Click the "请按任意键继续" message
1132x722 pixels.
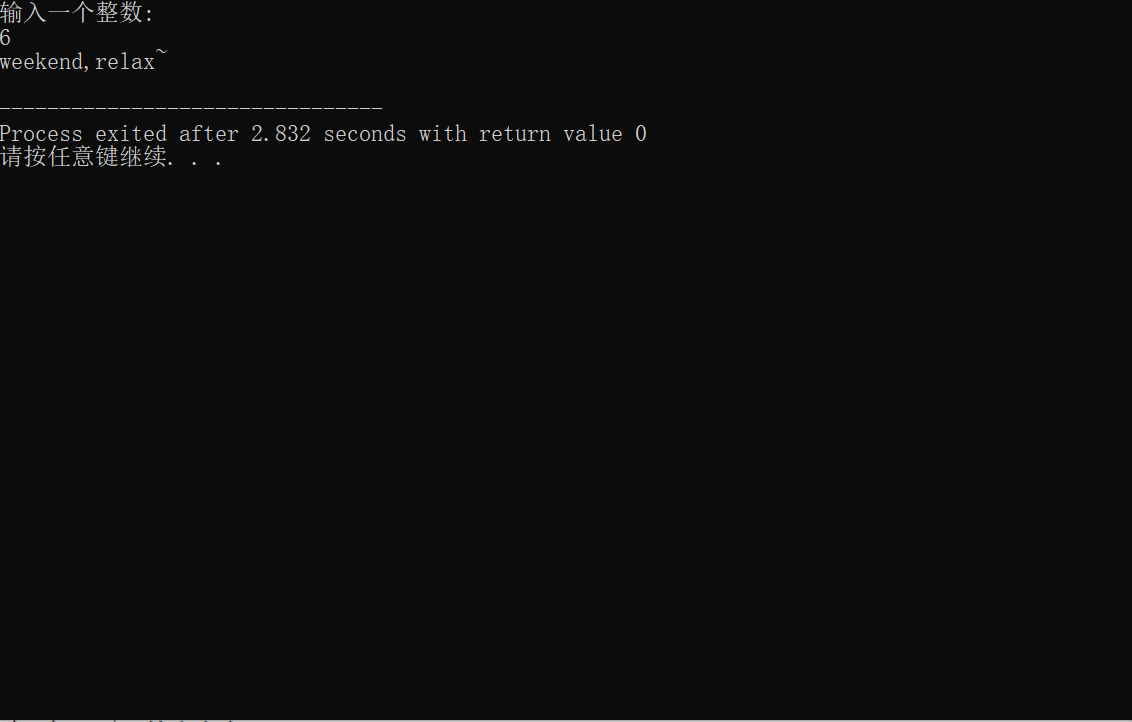(83, 158)
